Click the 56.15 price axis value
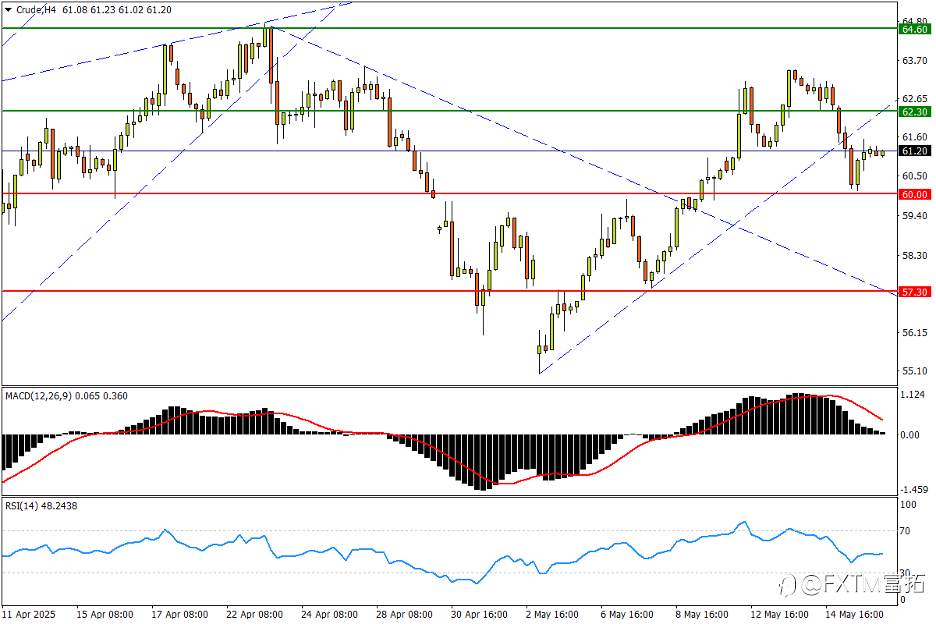The width and height of the screenshot is (936, 624). pos(915,333)
